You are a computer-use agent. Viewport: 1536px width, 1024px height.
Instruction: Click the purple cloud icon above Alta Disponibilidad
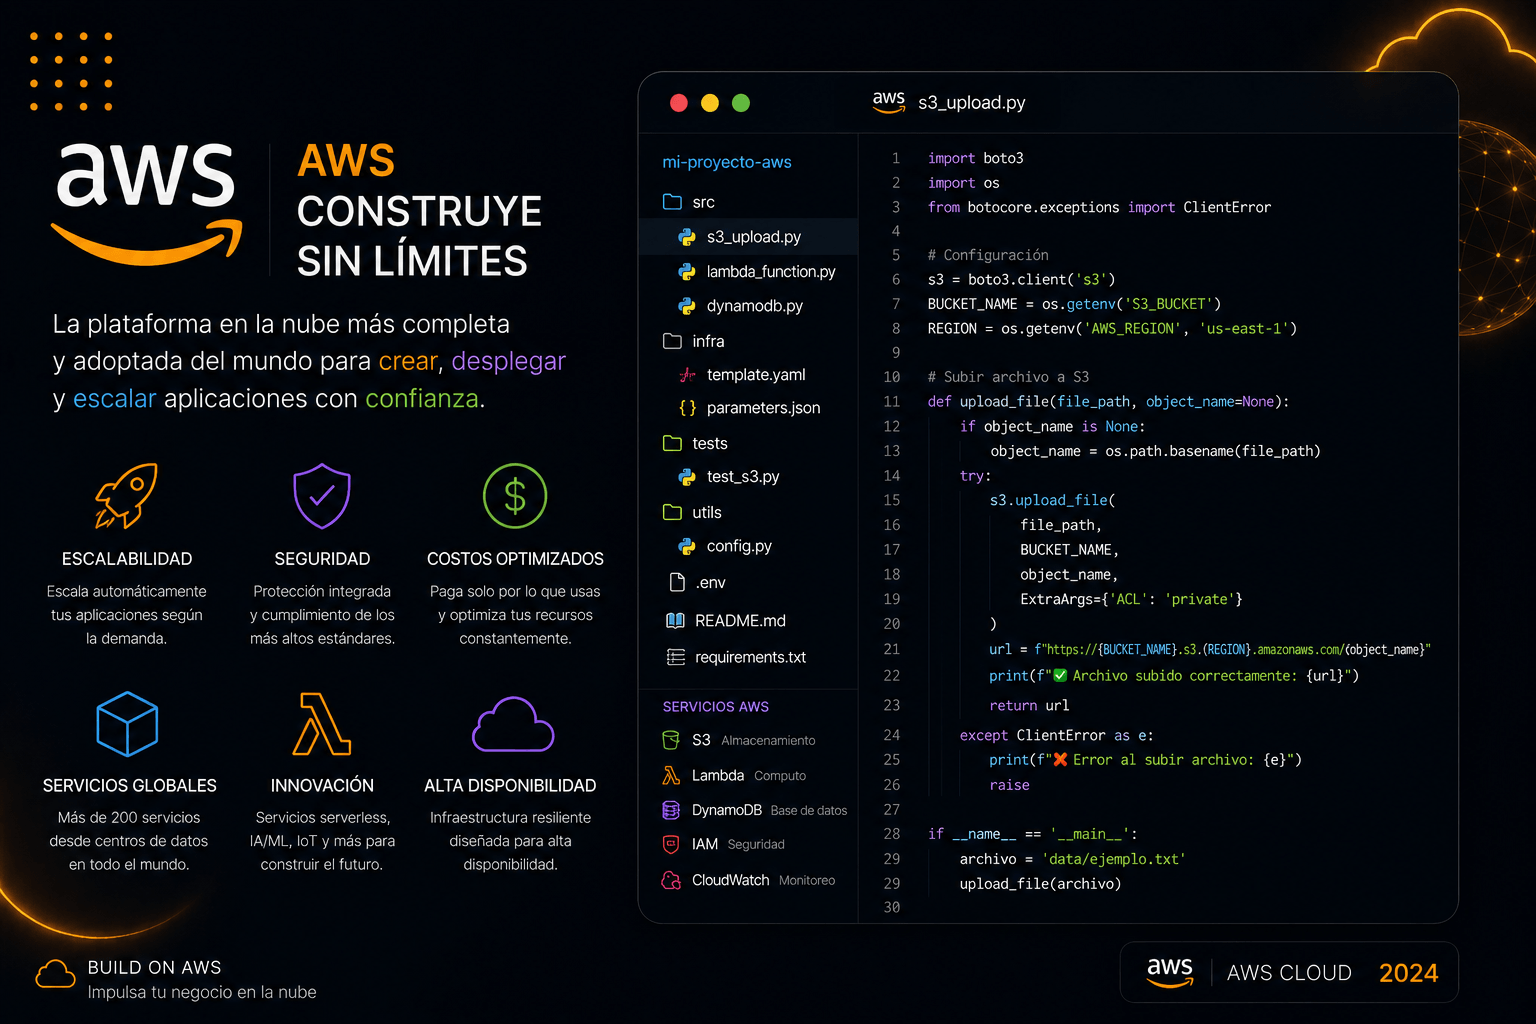pyautogui.click(x=513, y=723)
